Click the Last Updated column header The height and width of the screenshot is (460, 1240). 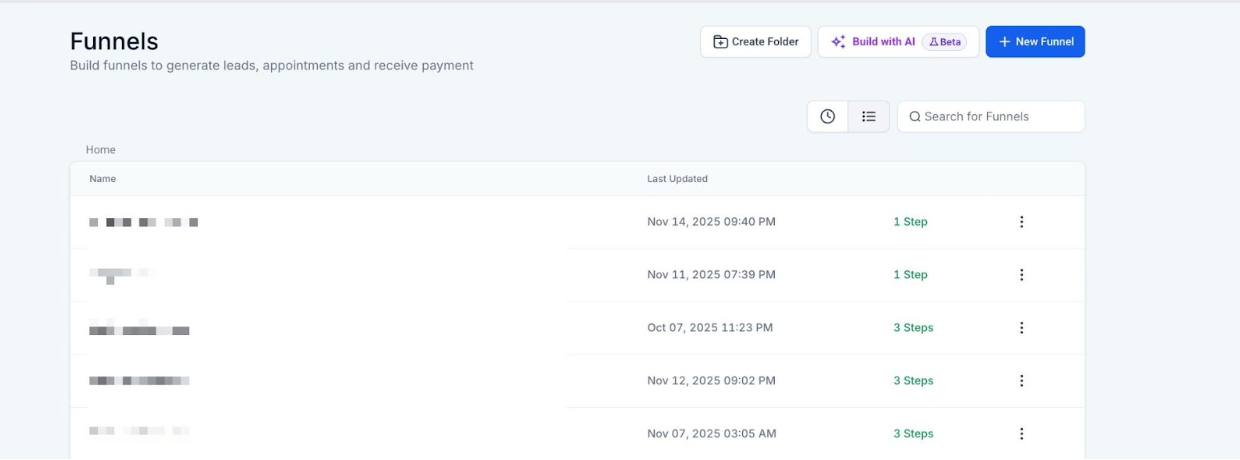[677, 179]
